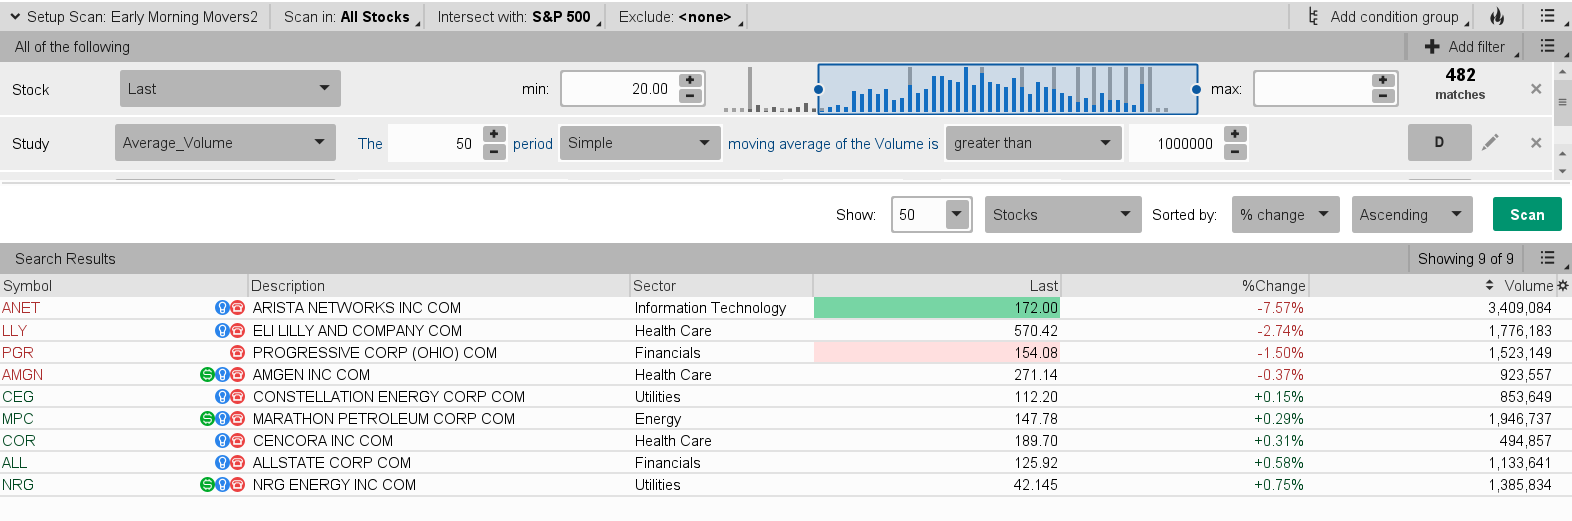Increase the max price with the plus stepper
Screen dimensions: 1572x521
1383,80
